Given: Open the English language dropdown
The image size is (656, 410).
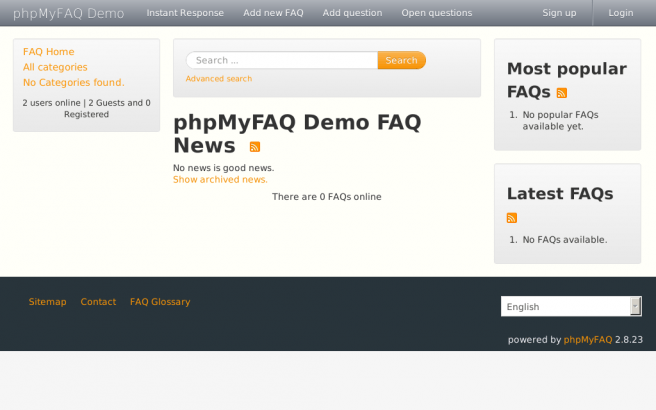Looking at the screenshot, I should 565,307.
